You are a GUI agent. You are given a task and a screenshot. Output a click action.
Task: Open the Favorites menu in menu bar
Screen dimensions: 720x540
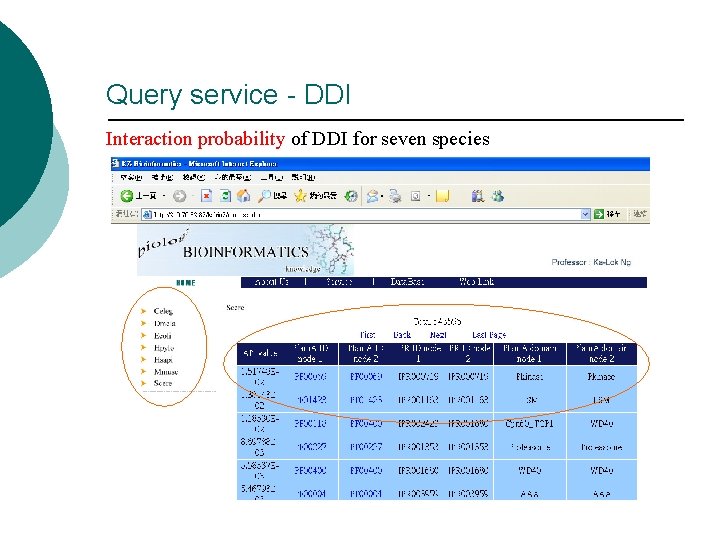click(x=232, y=177)
